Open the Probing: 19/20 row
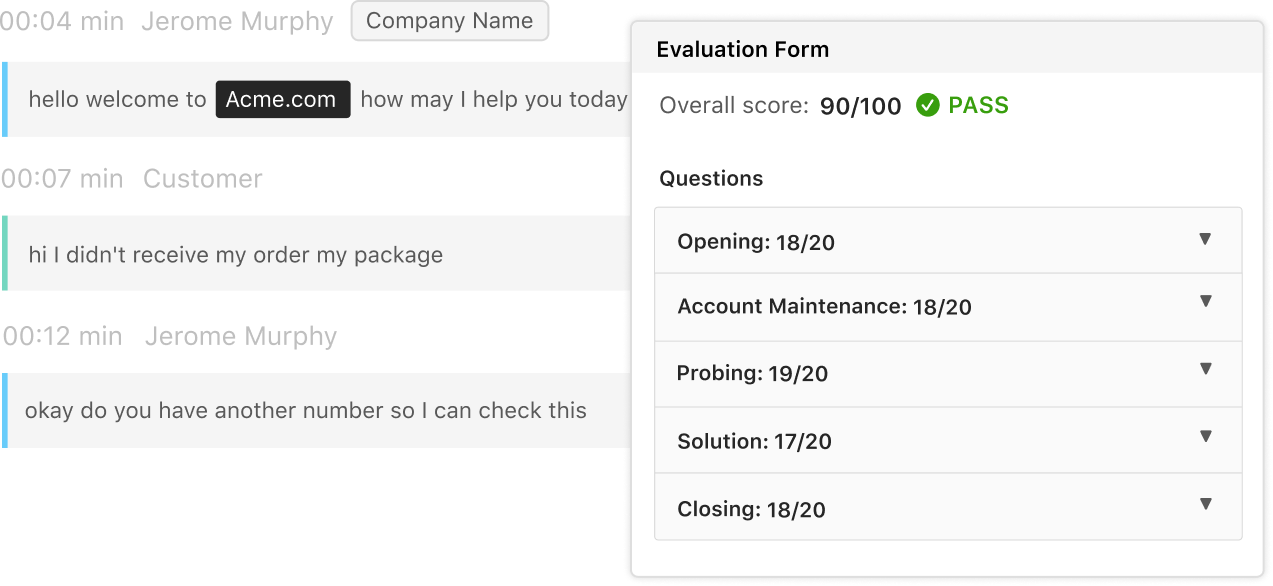The height and width of the screenshot is (586, 1273). point(948,374)
